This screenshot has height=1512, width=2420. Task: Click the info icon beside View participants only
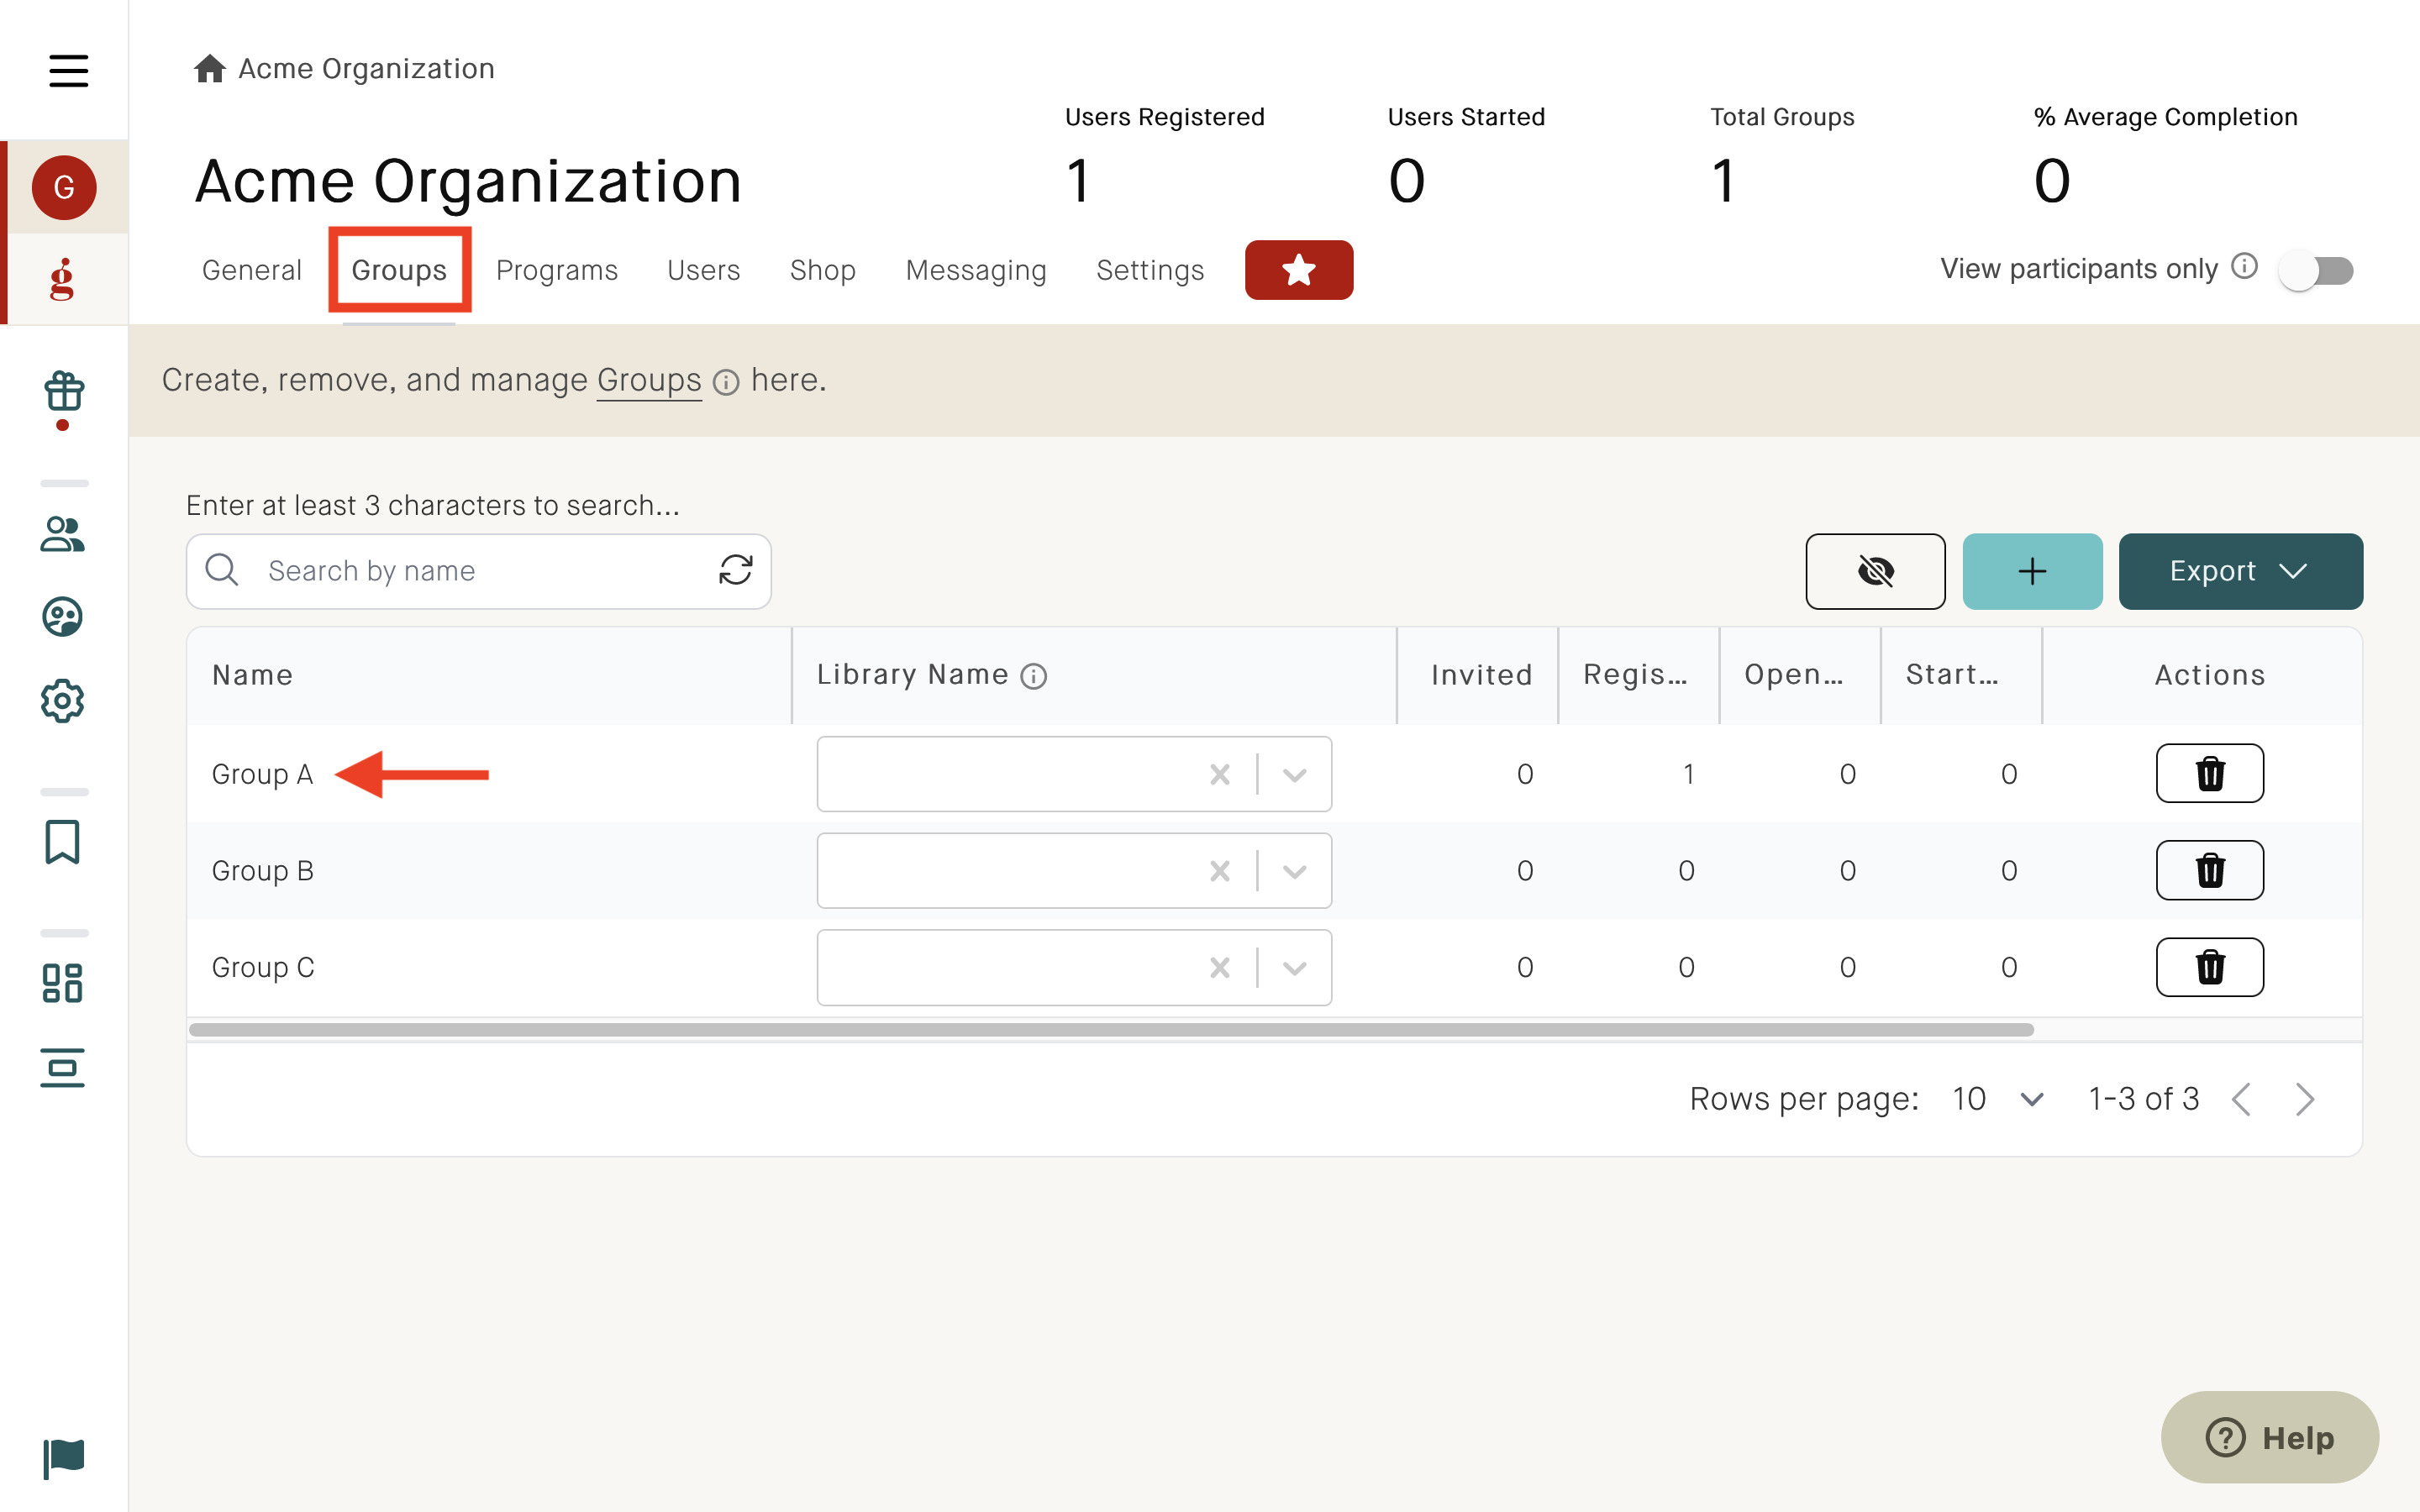(2244, 266)
